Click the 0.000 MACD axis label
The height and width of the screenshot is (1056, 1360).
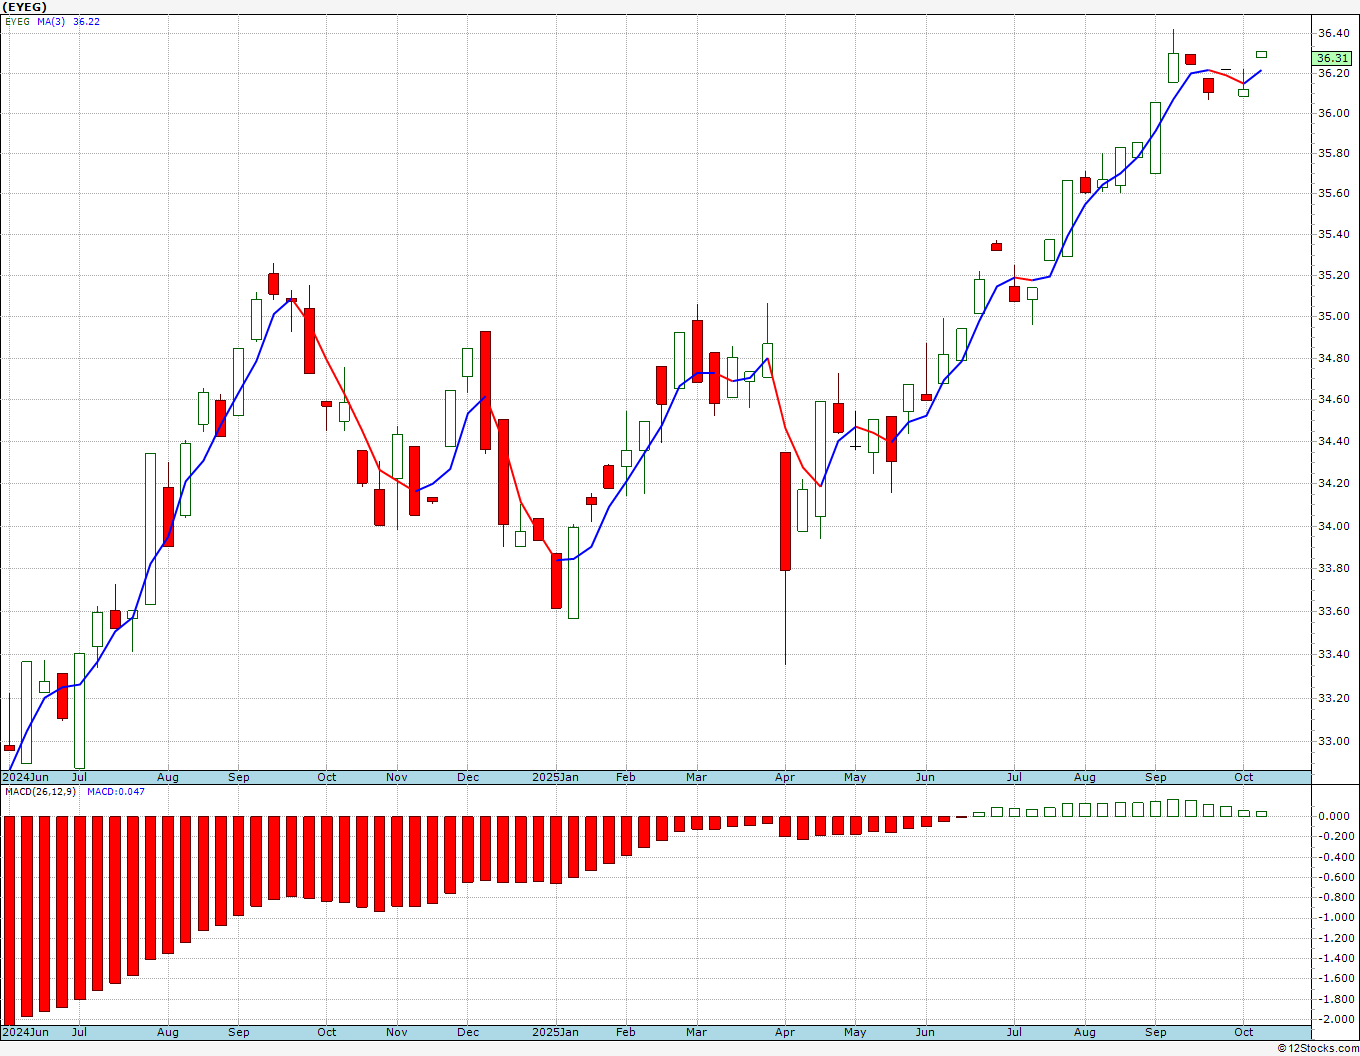(x=1332, y=816)
